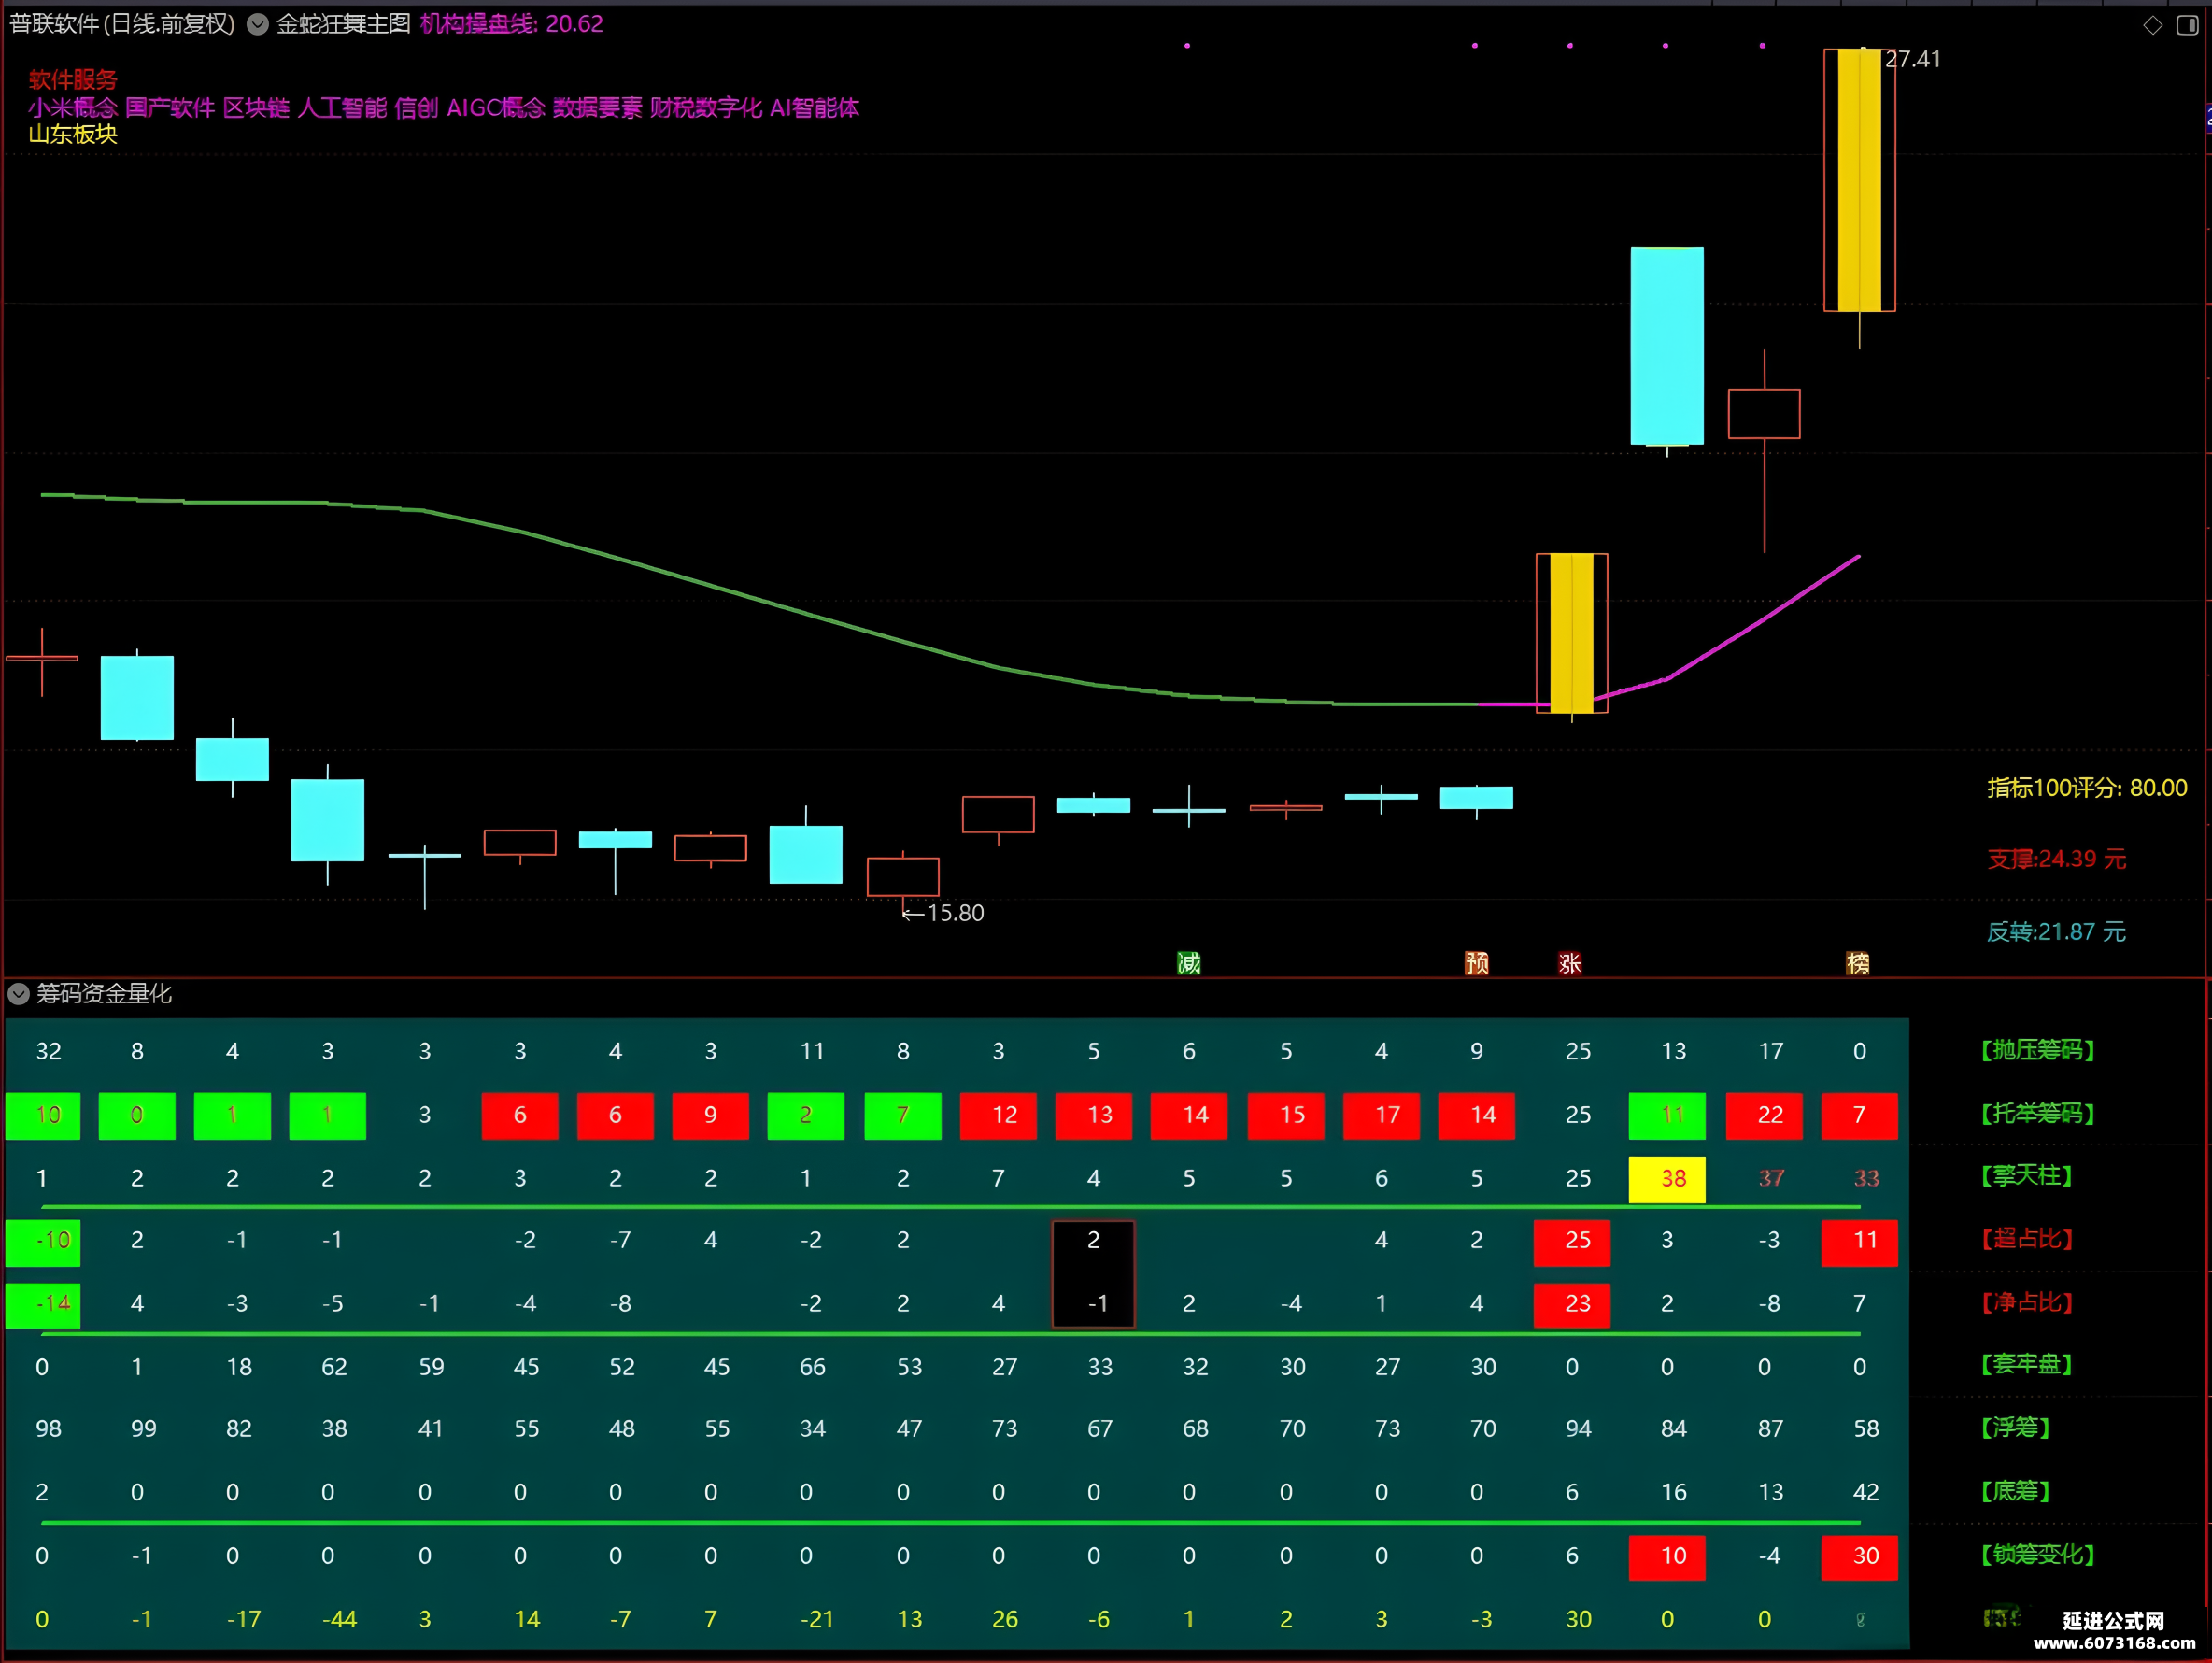Viewport: 2212px width, 1663px height.
Task: Select the 【超占比】 row label
Action: point(2026,1239)
